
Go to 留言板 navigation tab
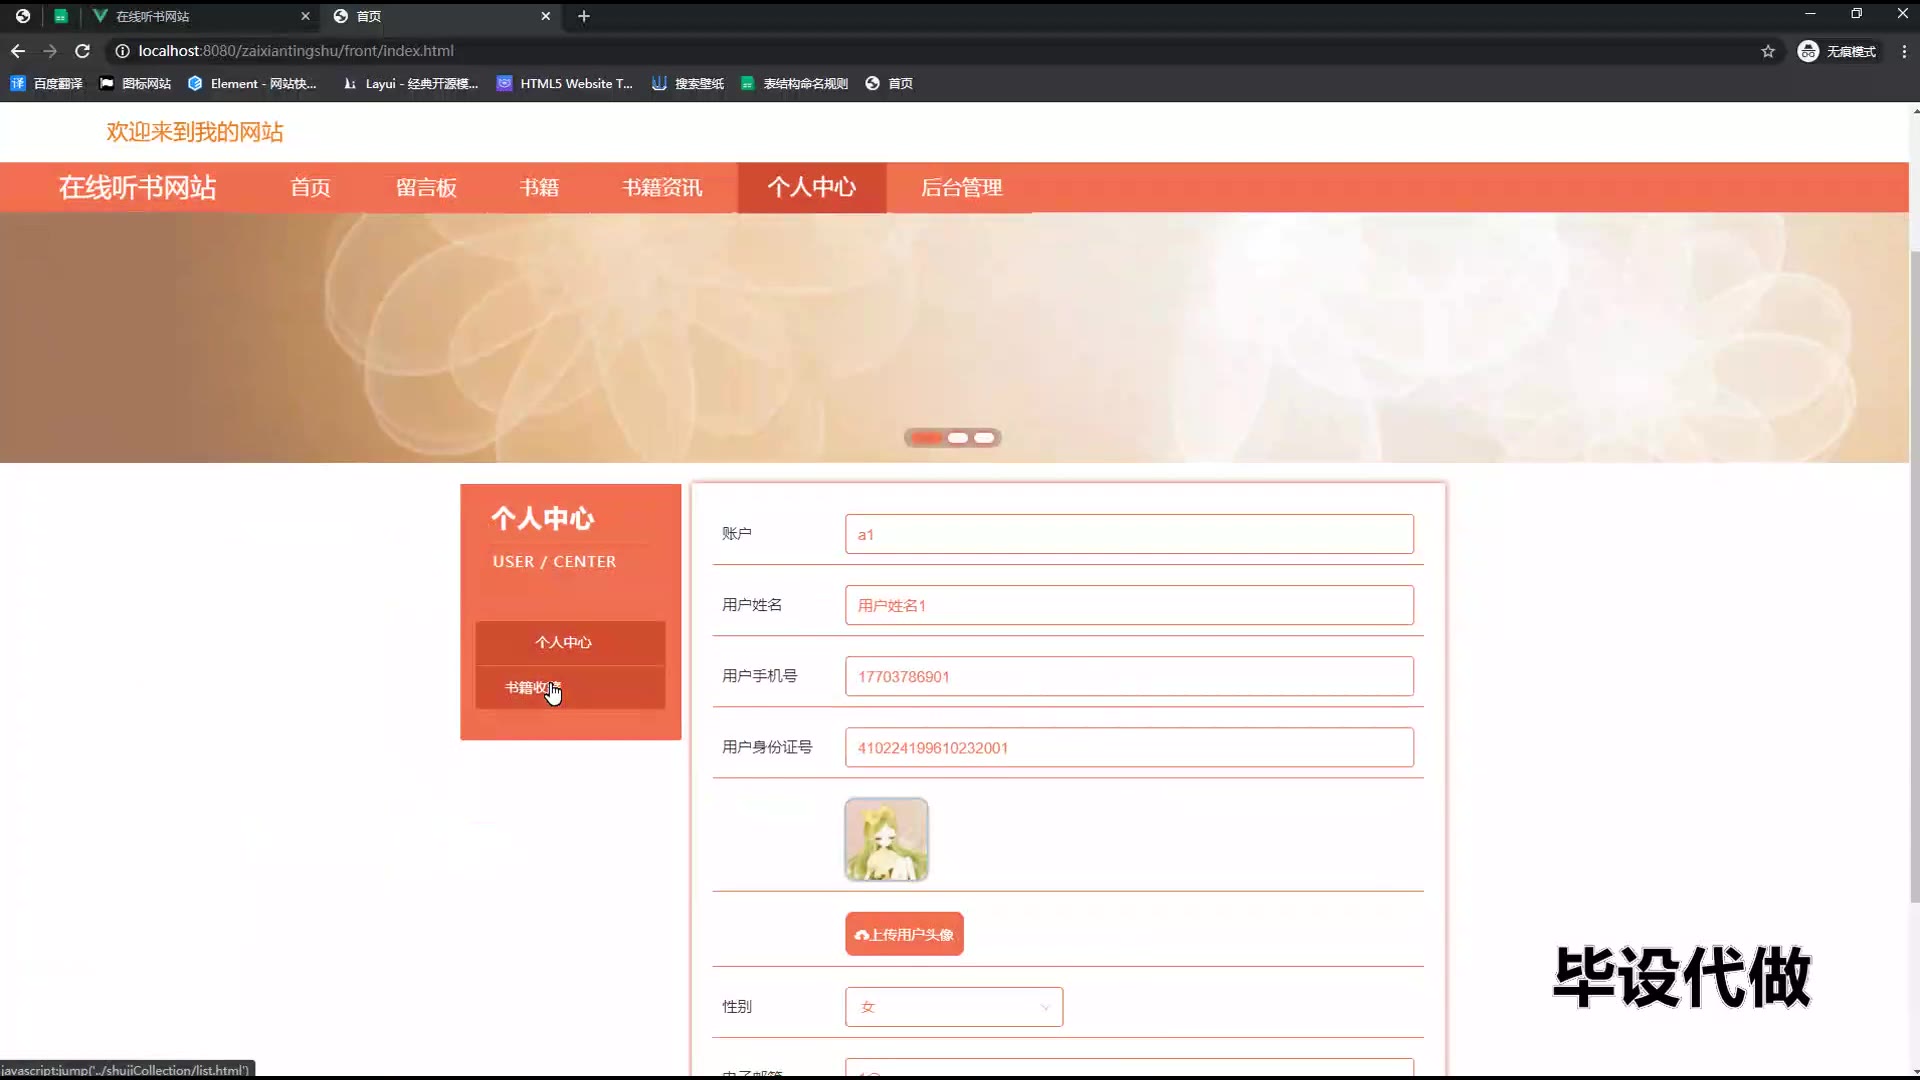[x=426, y=188]
